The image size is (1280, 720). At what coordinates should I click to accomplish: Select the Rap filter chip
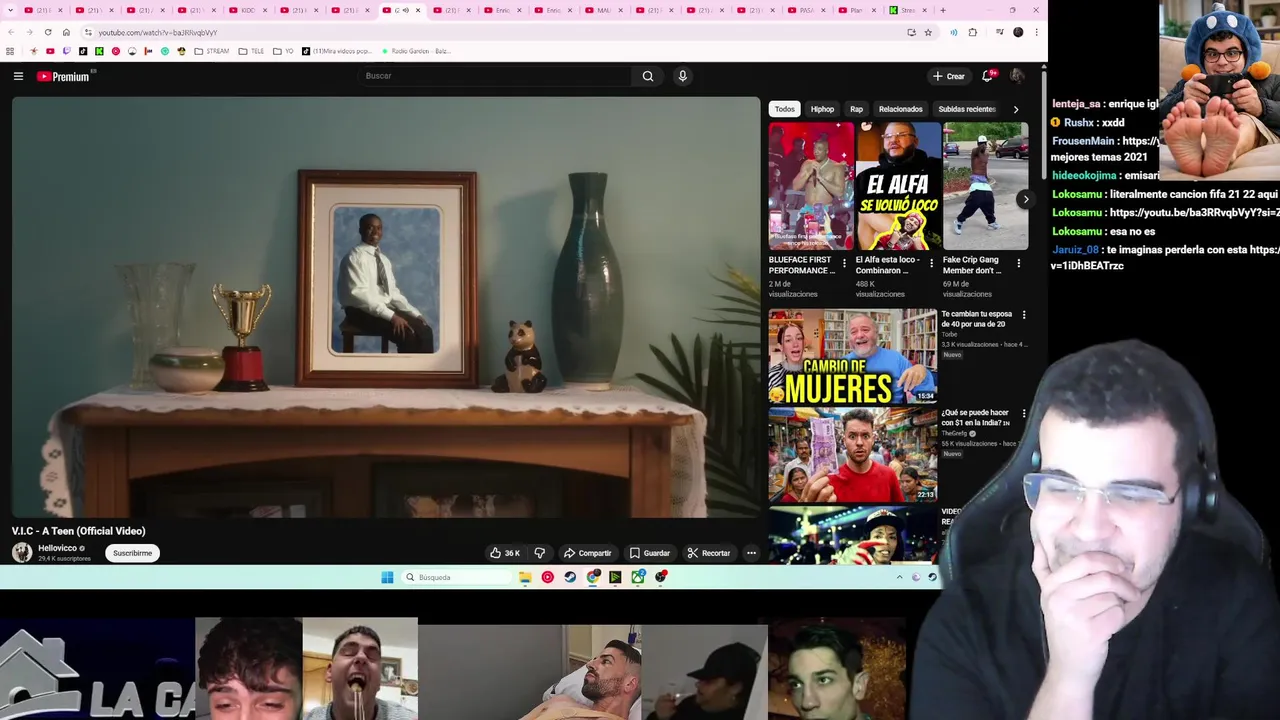(x=856, y=109)
